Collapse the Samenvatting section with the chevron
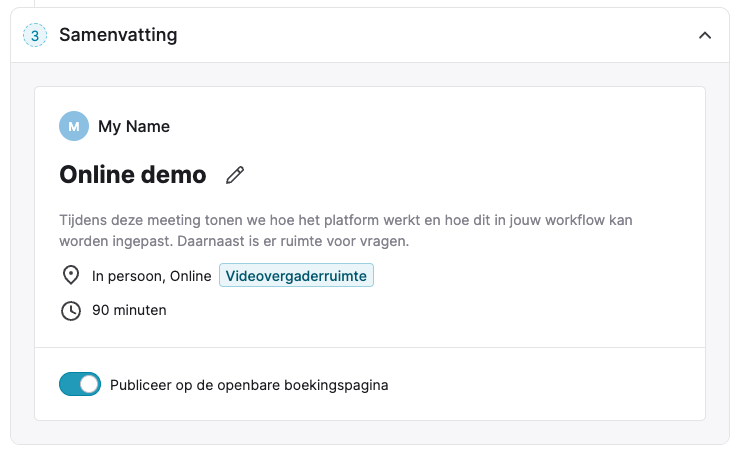 coord(705,36)
